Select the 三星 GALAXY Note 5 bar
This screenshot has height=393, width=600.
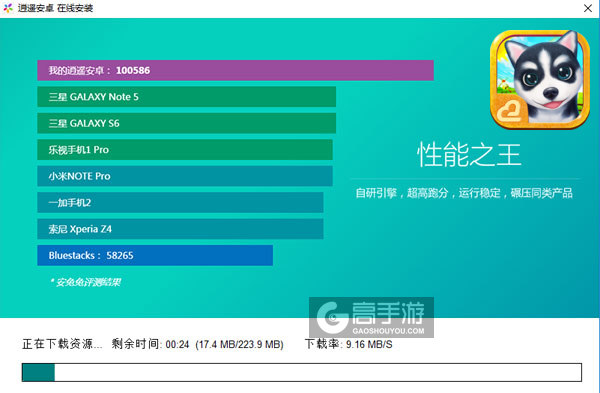(187, 97)
